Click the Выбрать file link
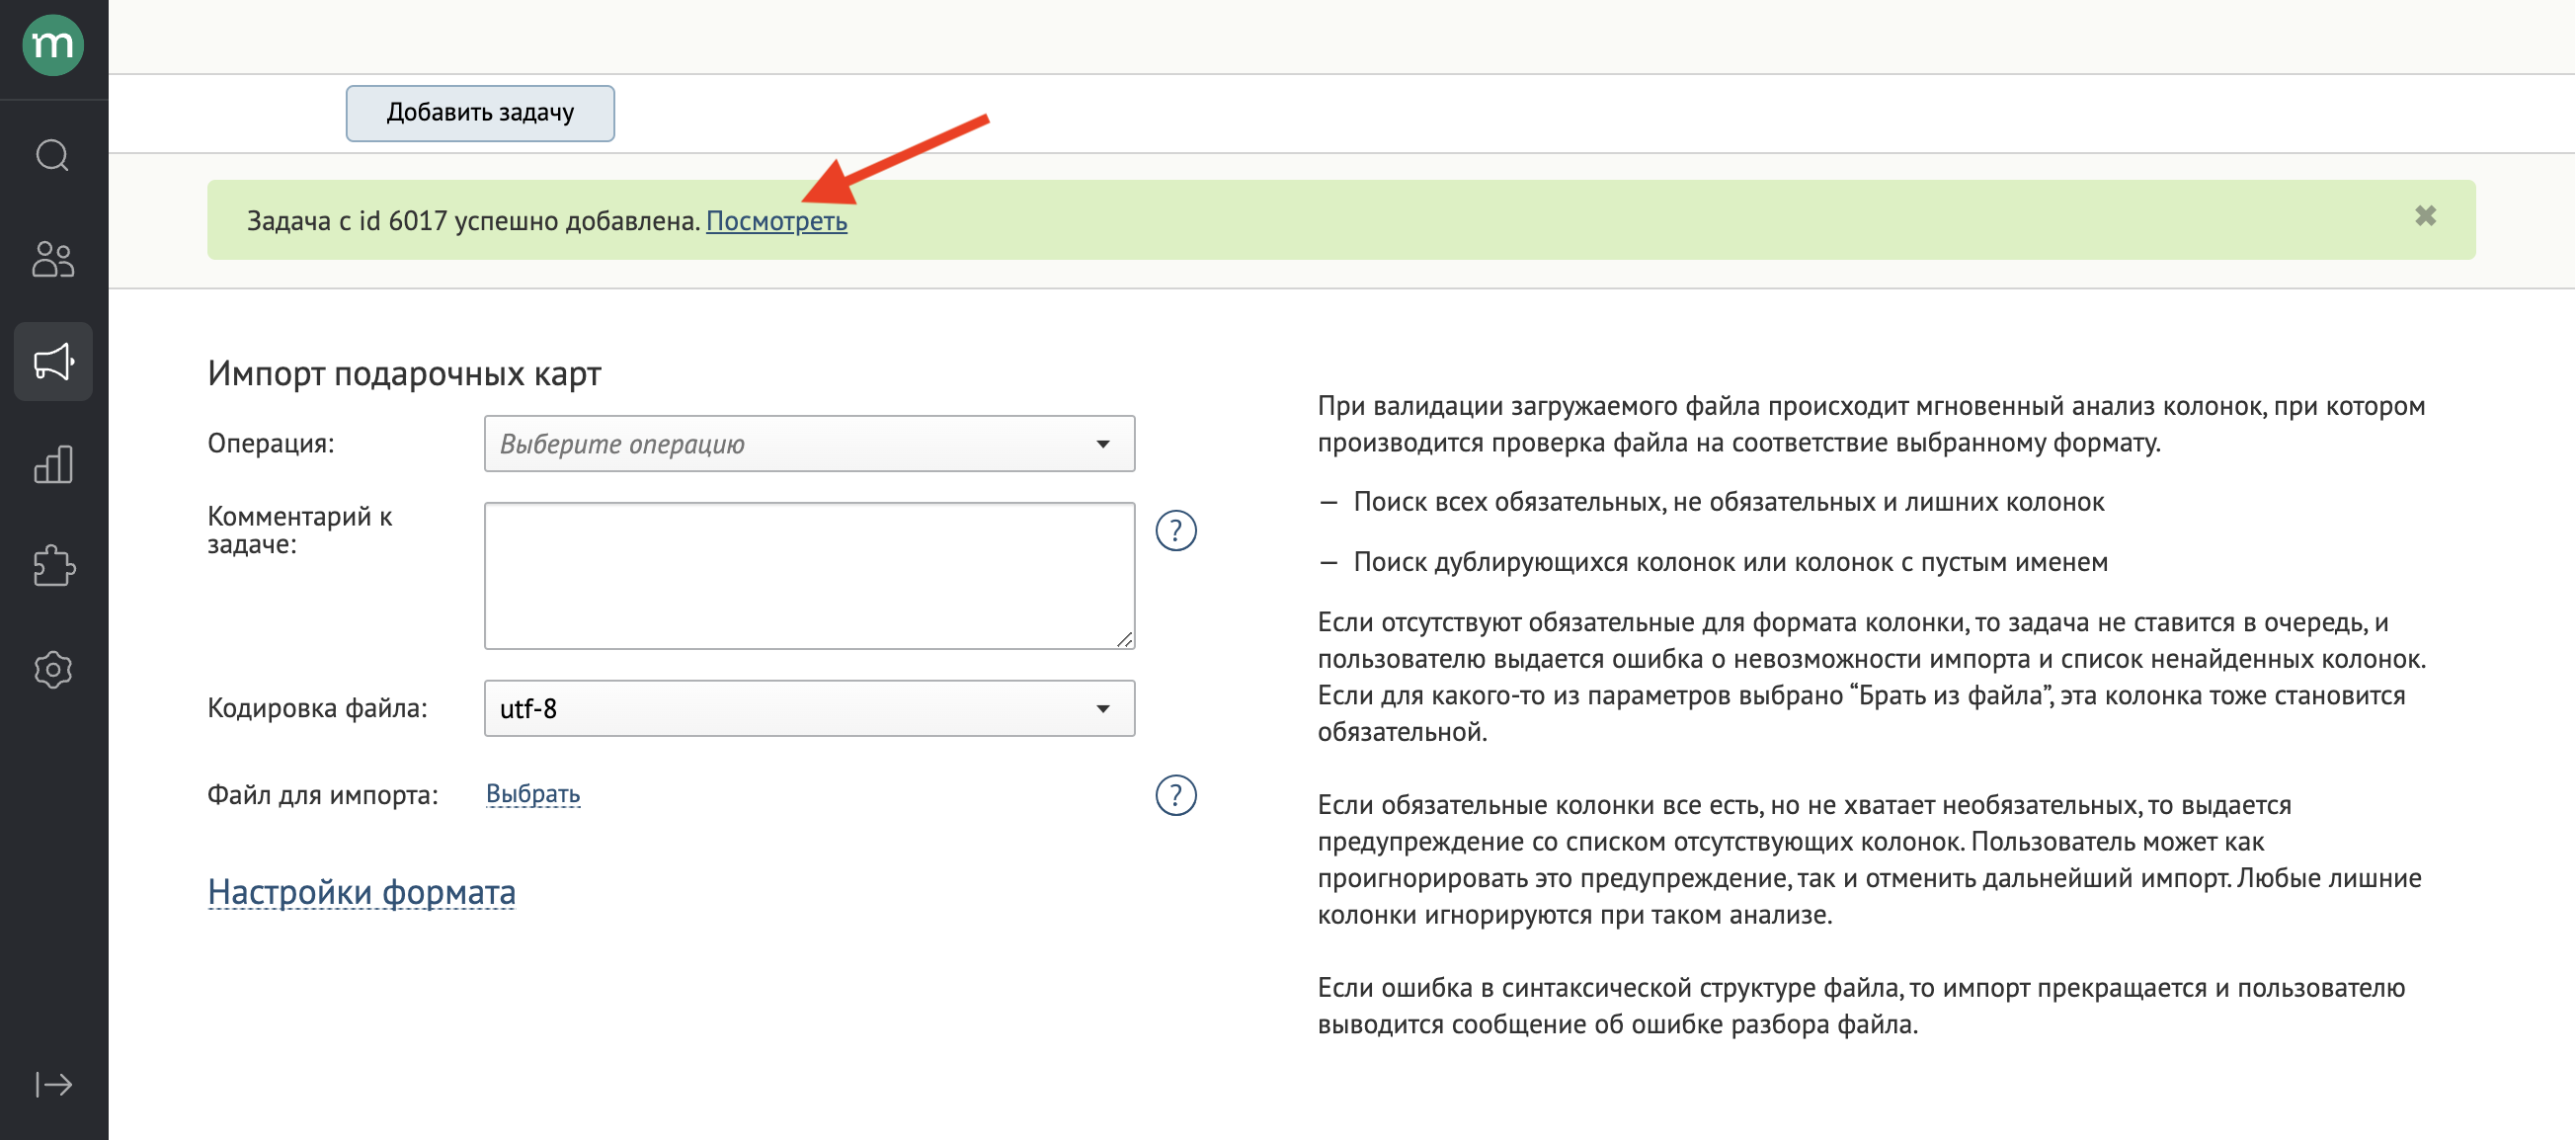 [x=533, y=794]
